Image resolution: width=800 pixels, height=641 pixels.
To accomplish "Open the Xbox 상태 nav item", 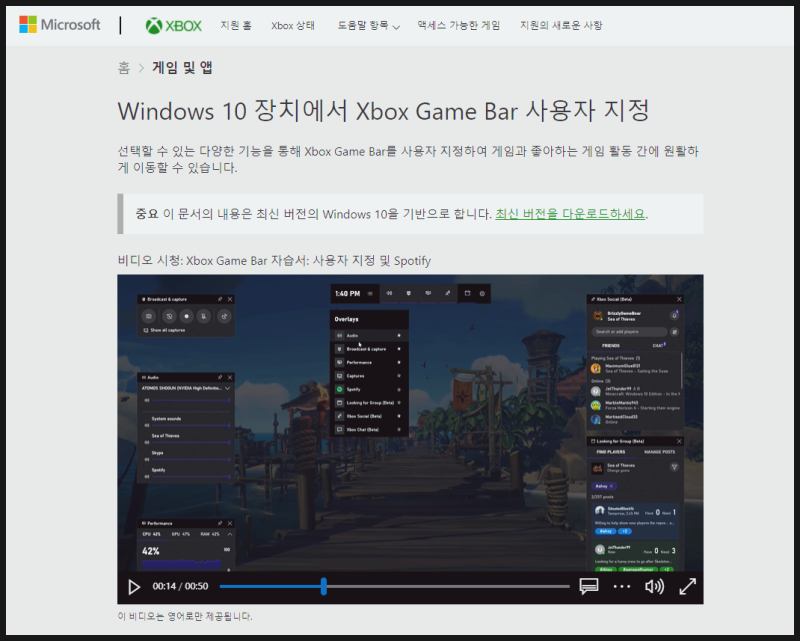I will click(293, 26).
